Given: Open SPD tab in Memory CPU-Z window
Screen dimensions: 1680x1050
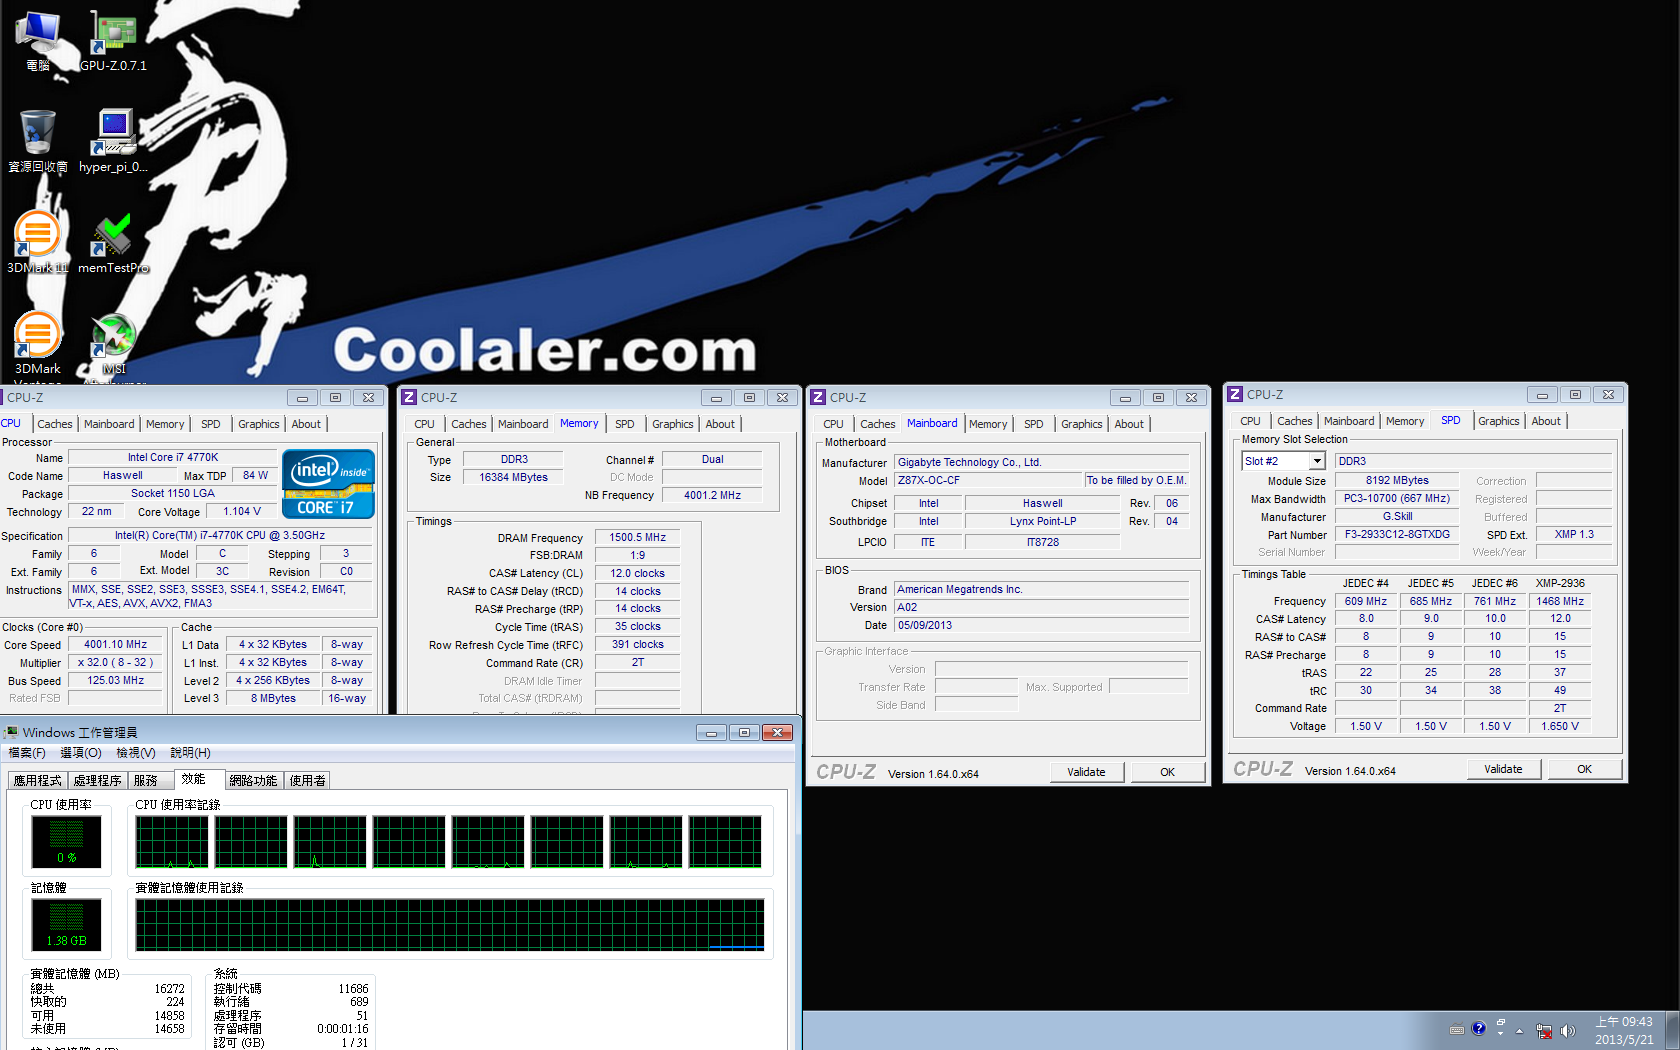Looking at the screenshot, I should coord(625,424).
